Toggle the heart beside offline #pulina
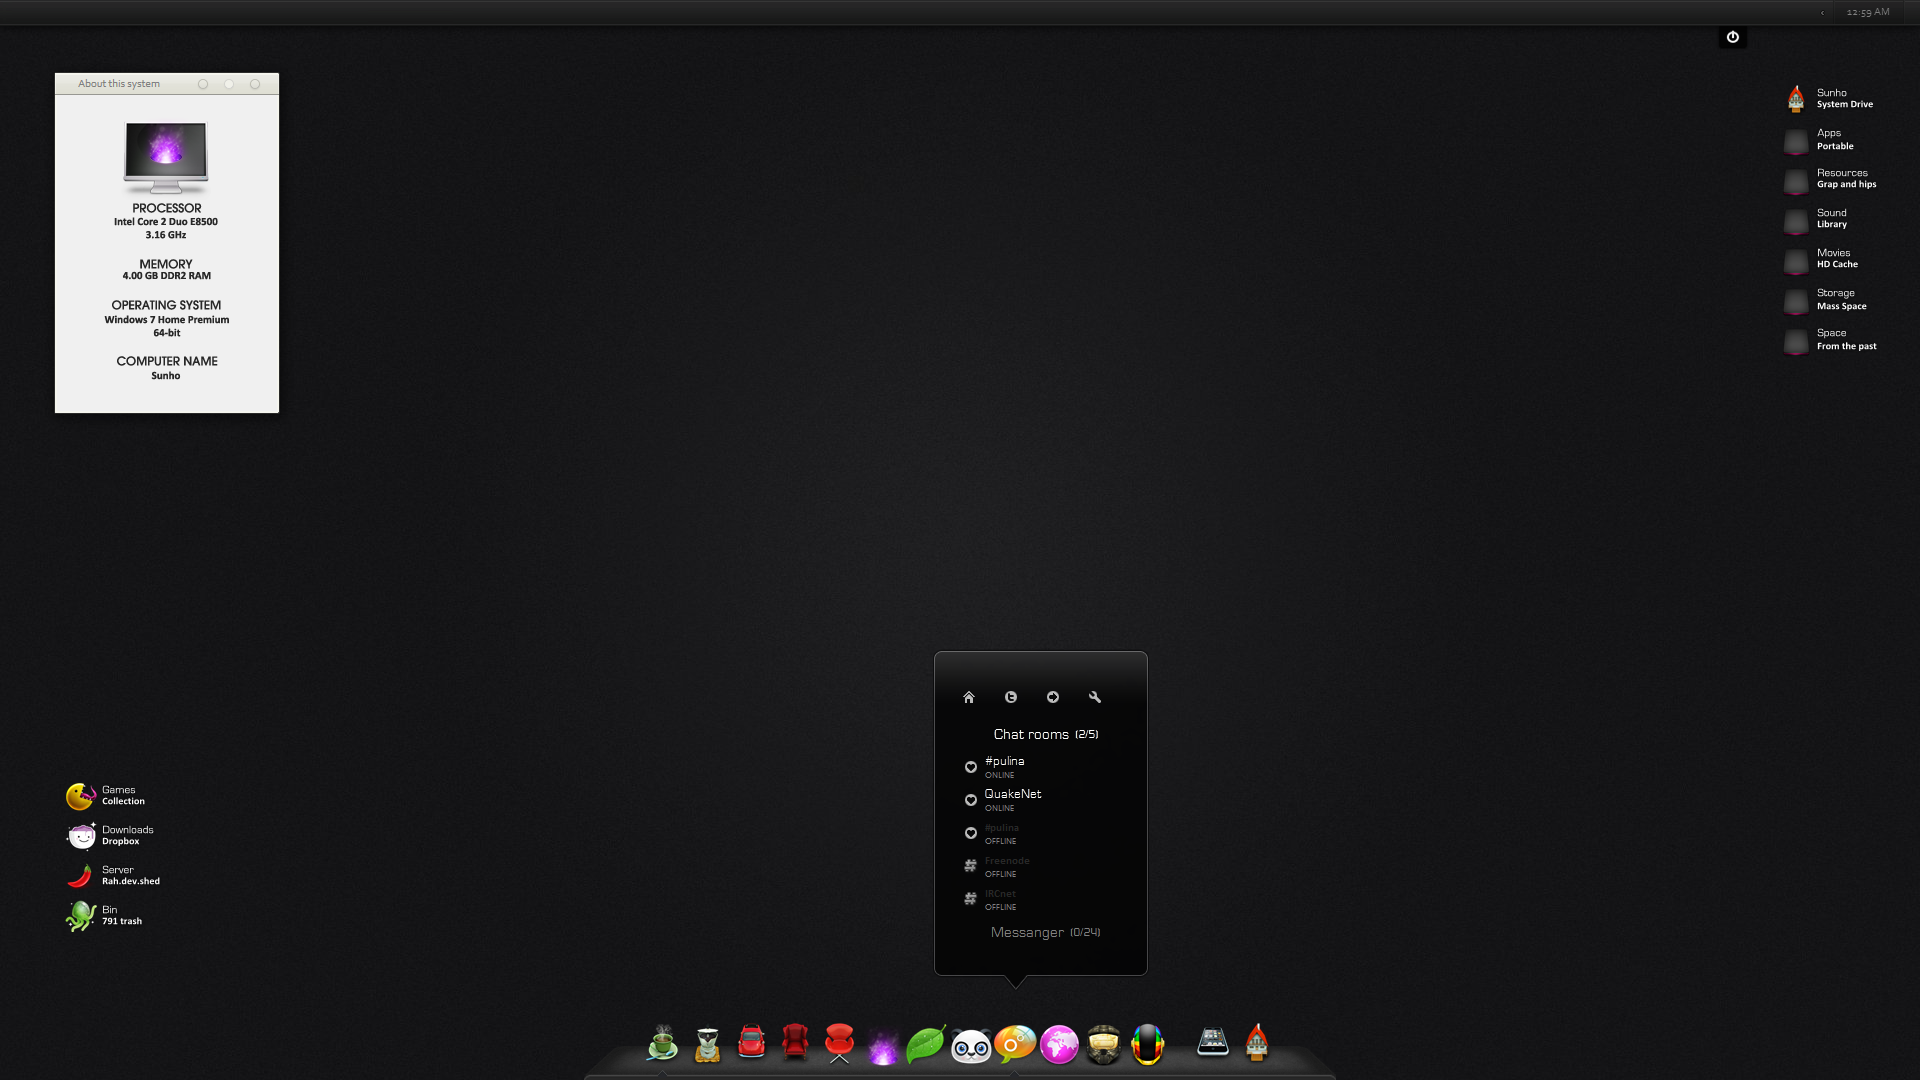This screenshot has width=1920, height=1080. [970, 833]
